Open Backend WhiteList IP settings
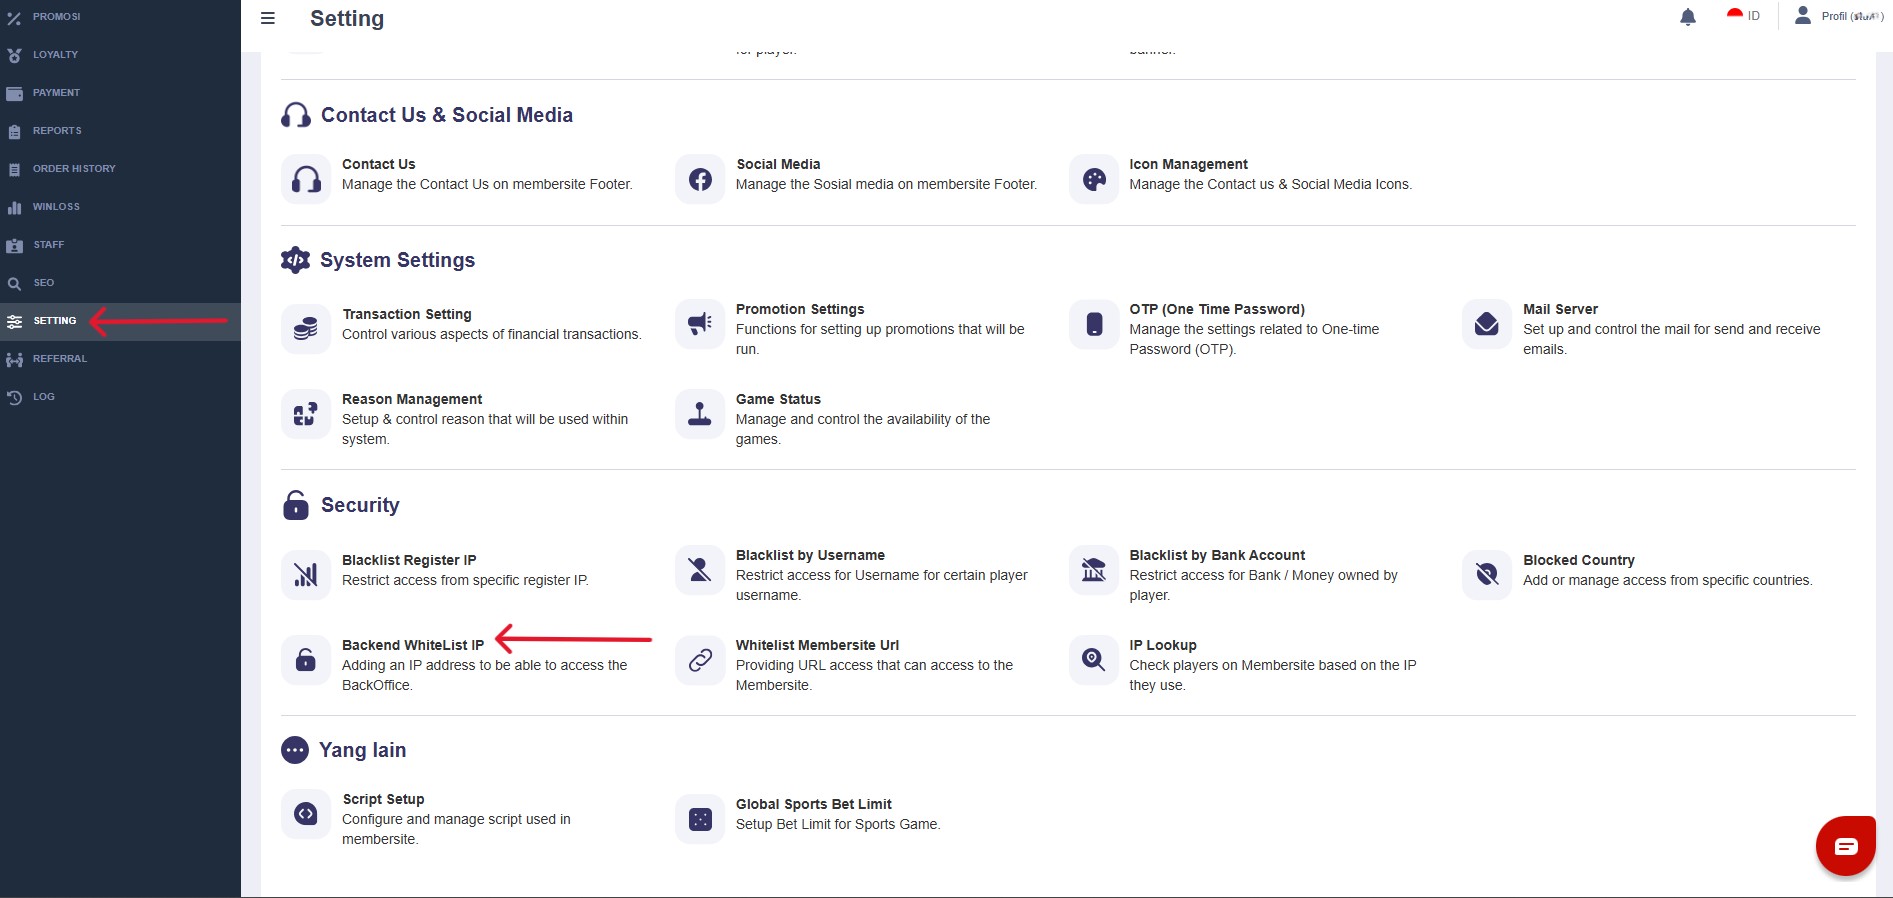 (x=413, y=645)
